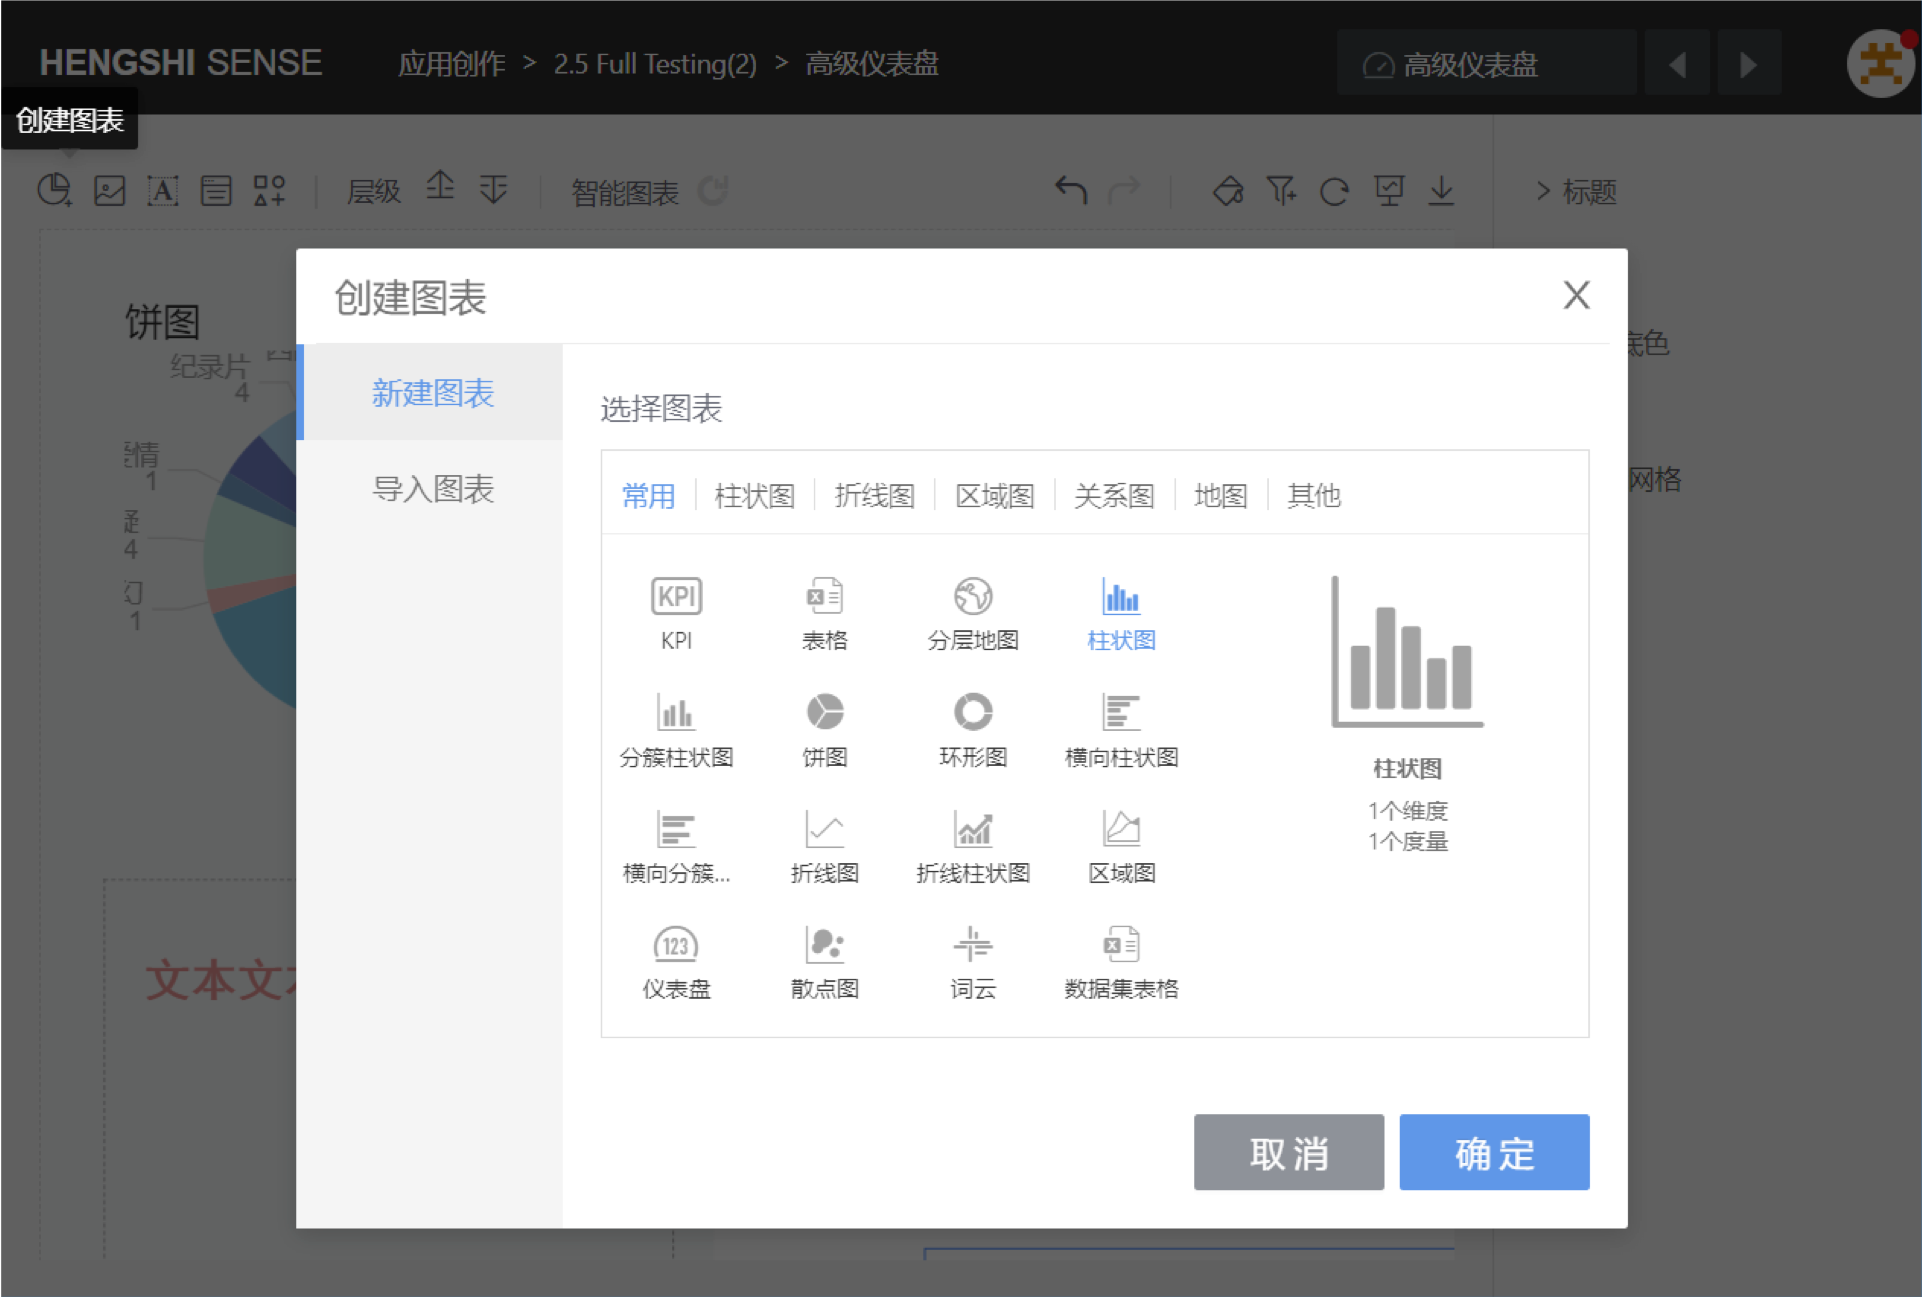
Task: Click the insert image icon
Action: pos(110,190)
